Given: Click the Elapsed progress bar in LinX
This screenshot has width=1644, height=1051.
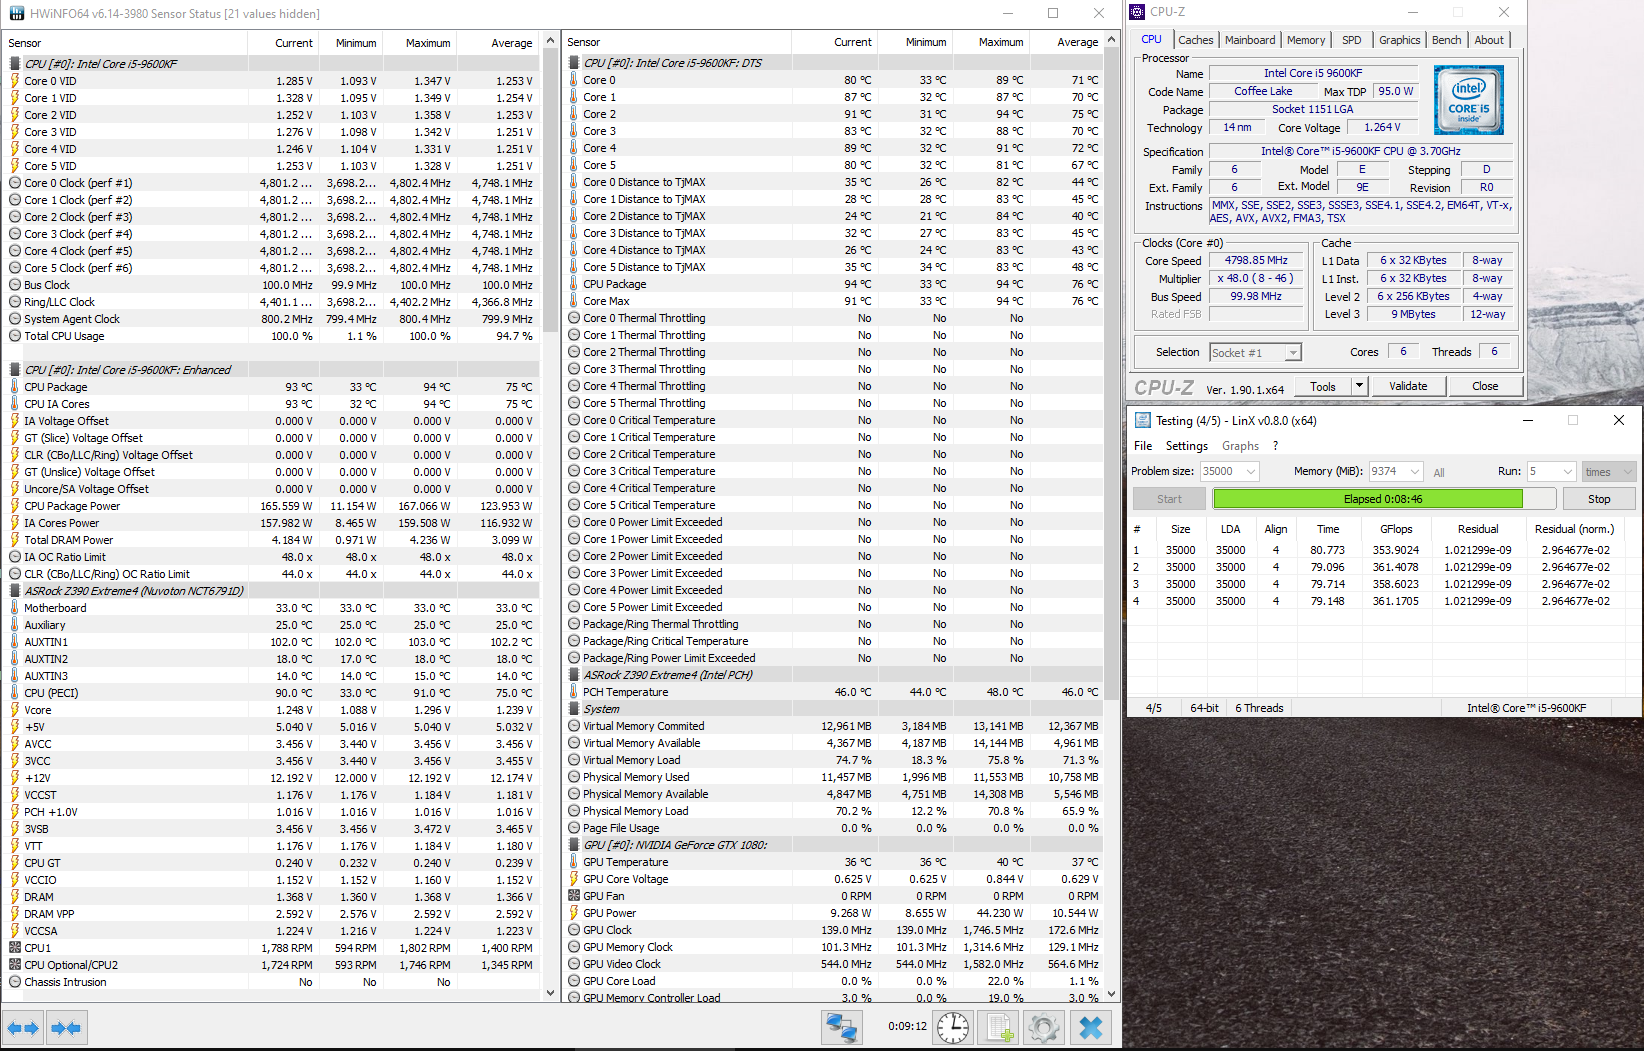Looking at the screenshot, I should [1384, 499].
